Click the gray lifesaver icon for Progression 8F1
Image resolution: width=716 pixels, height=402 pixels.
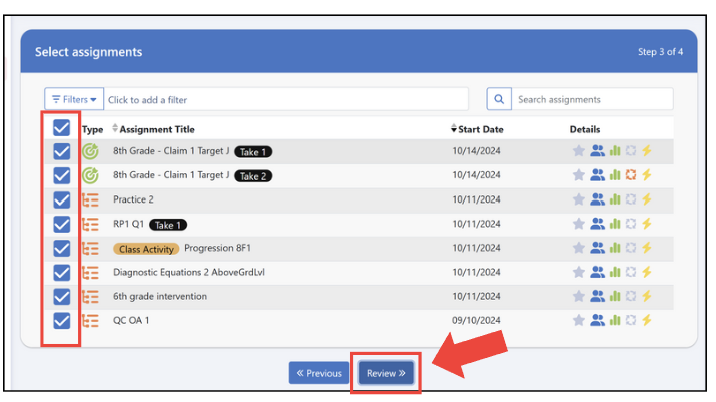pyautogui.click(x=631, y=248)
